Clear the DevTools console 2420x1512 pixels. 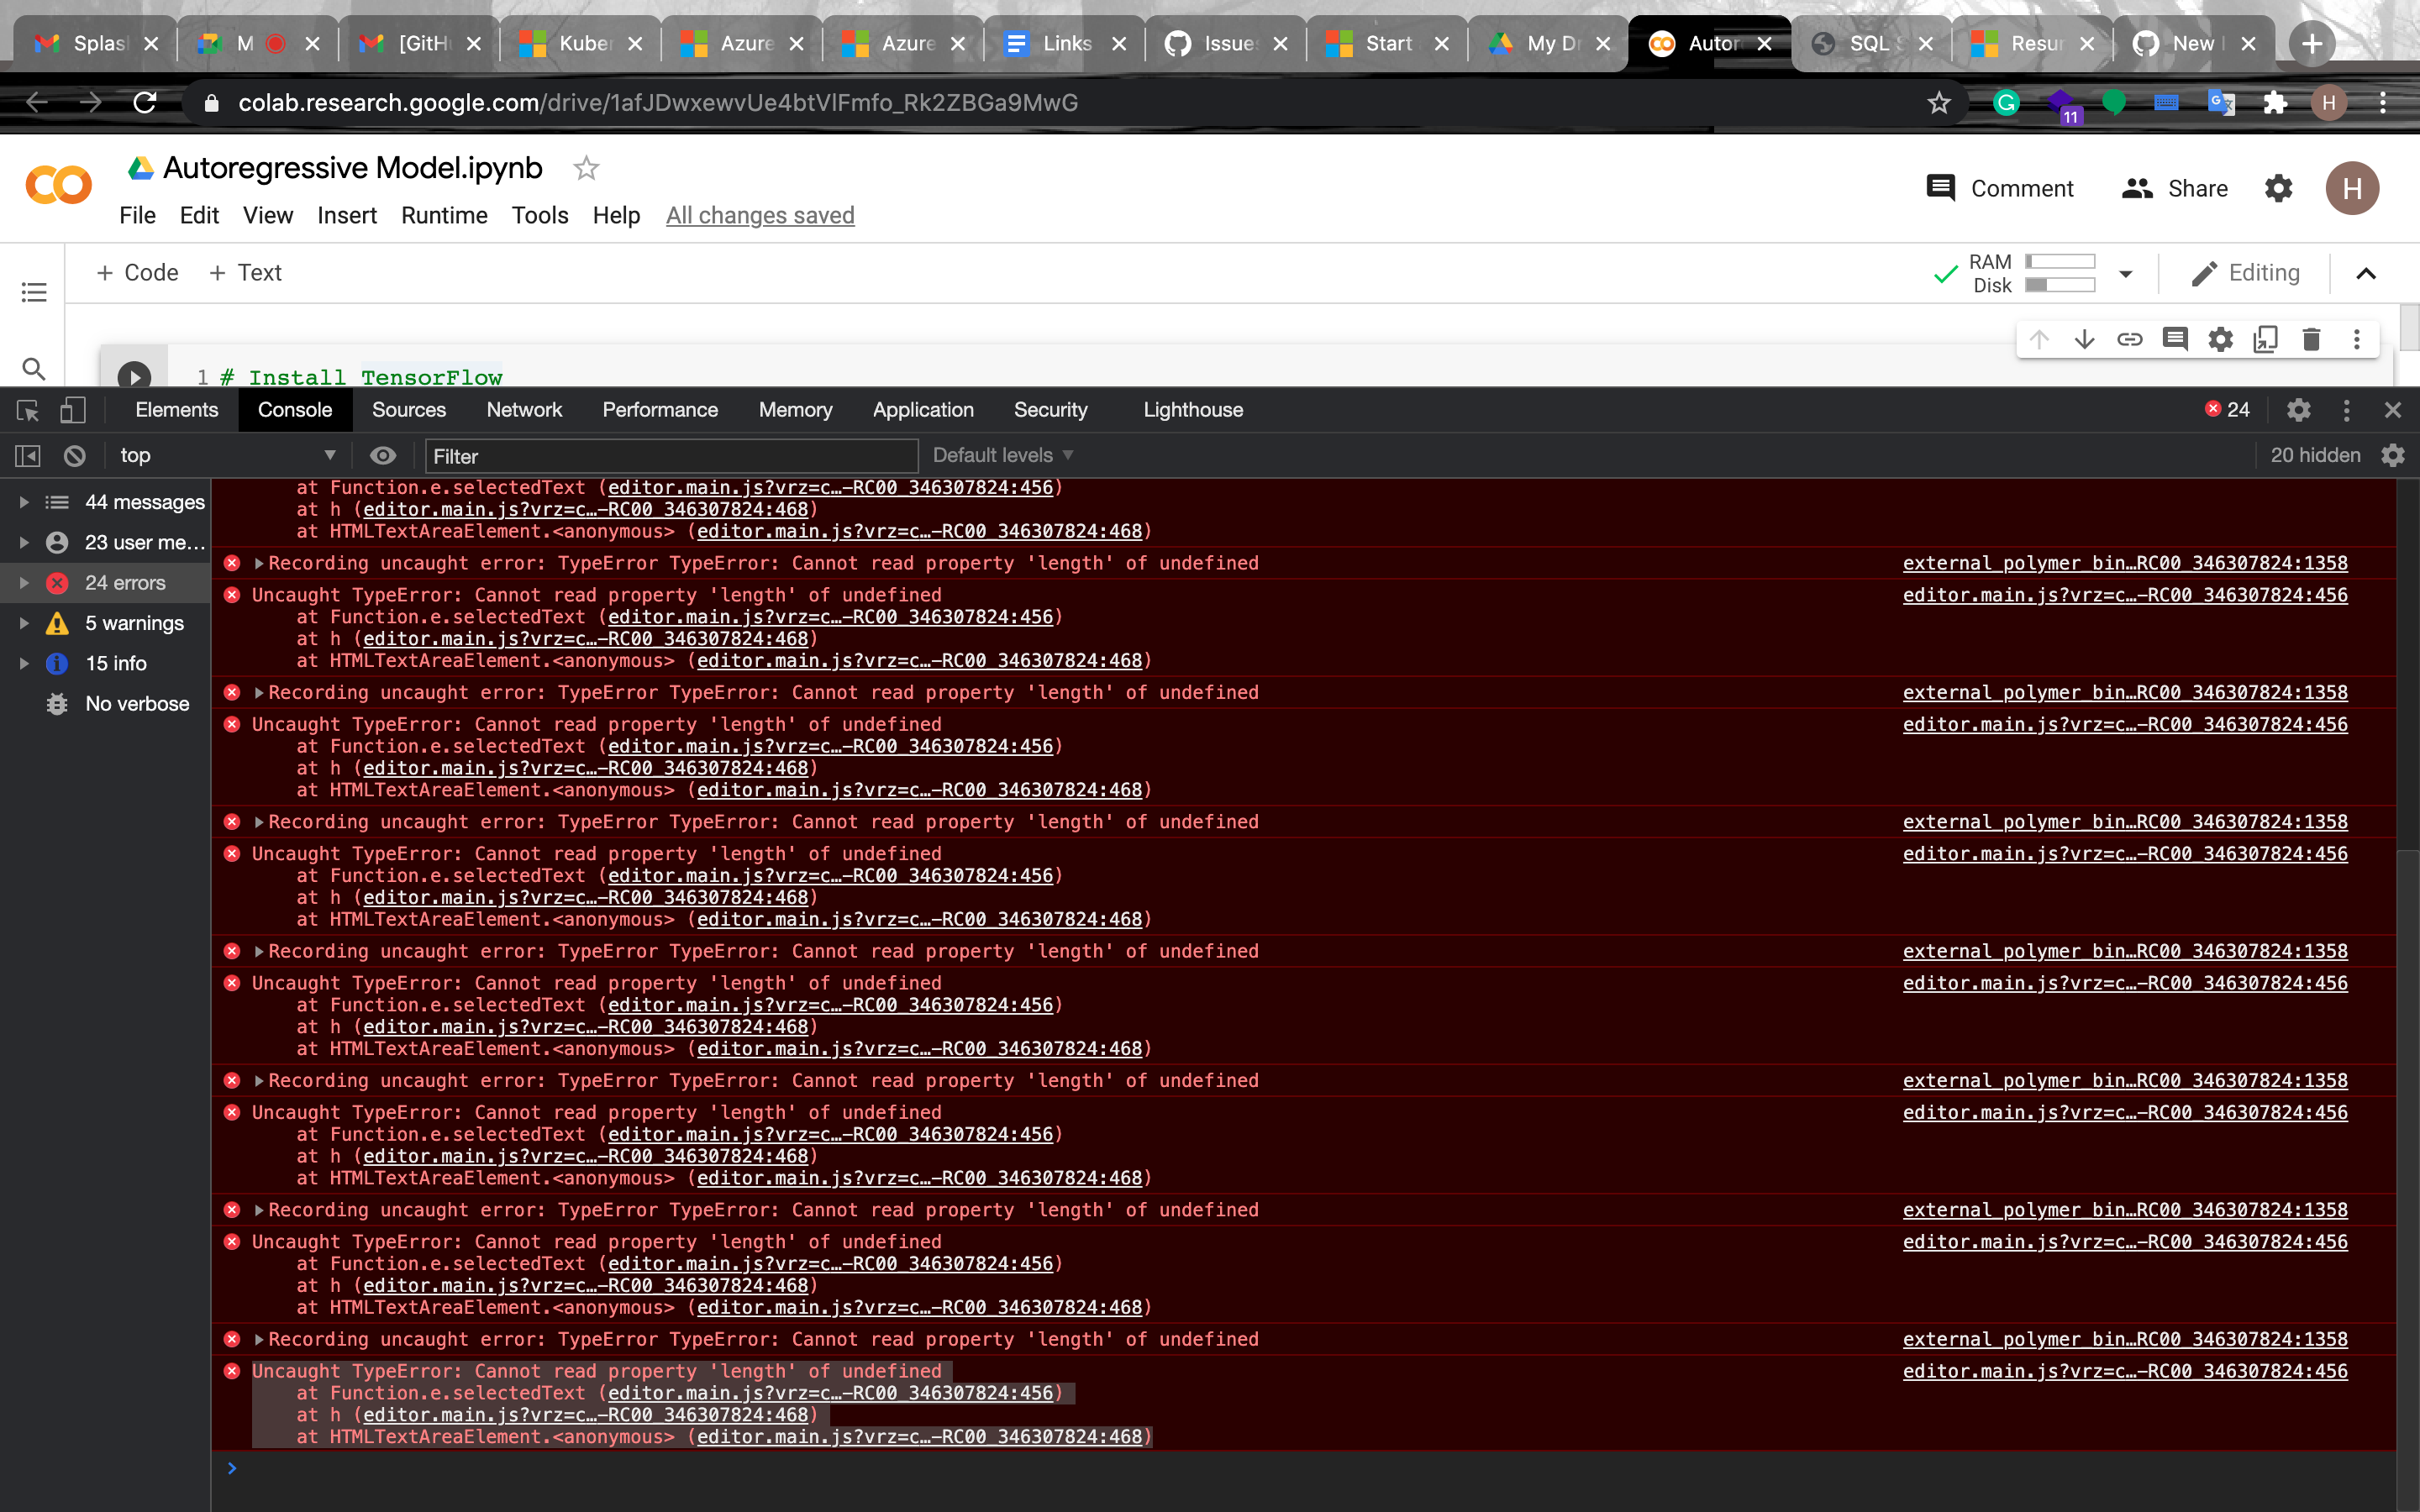(x=74, y=455)
